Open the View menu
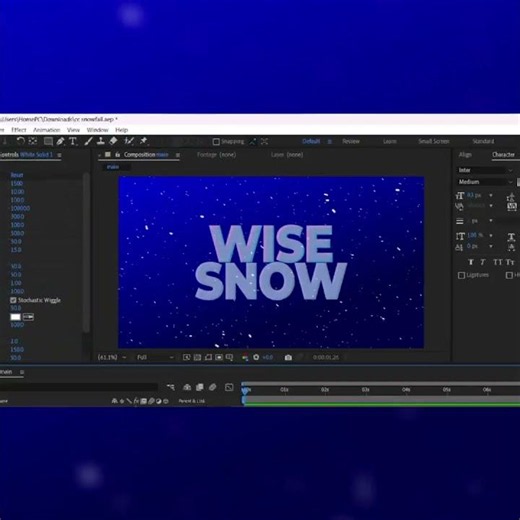 coord(73,130)
